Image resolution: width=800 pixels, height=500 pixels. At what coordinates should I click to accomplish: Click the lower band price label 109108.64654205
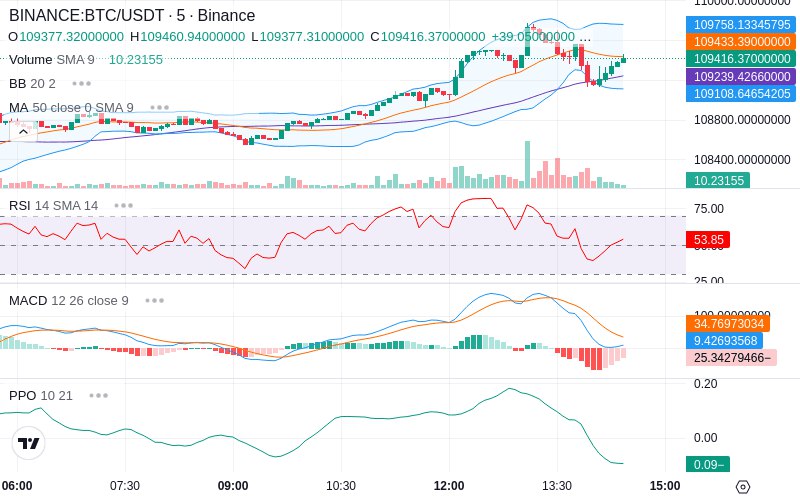[x=741, y=93]
